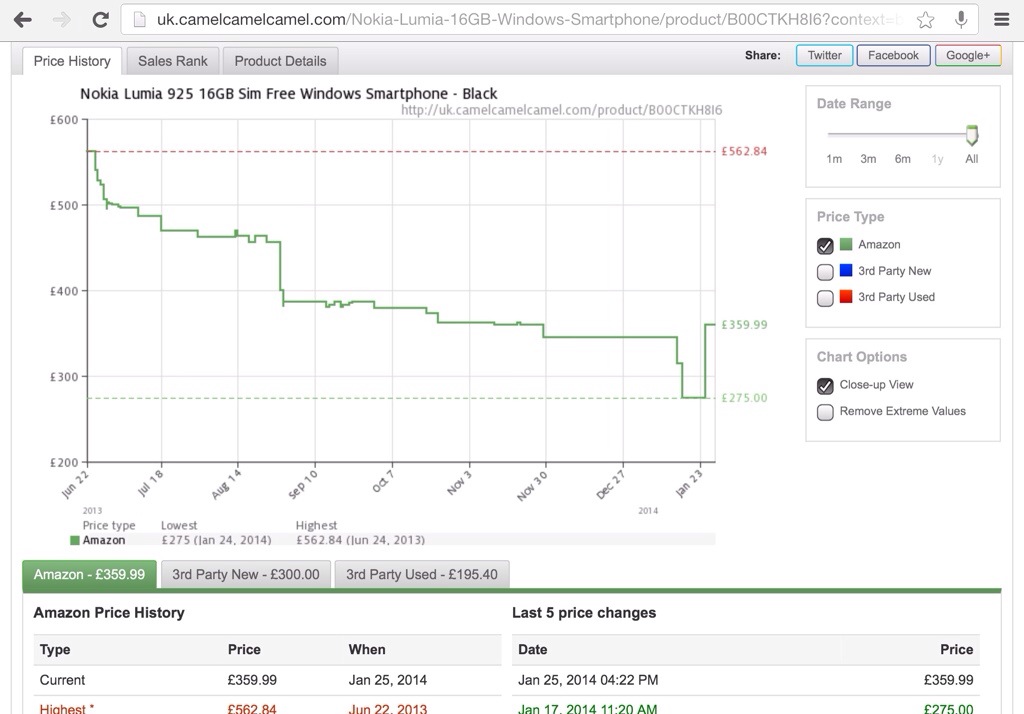
Task: Click the browser forward arrow
Action: (61, 19)
